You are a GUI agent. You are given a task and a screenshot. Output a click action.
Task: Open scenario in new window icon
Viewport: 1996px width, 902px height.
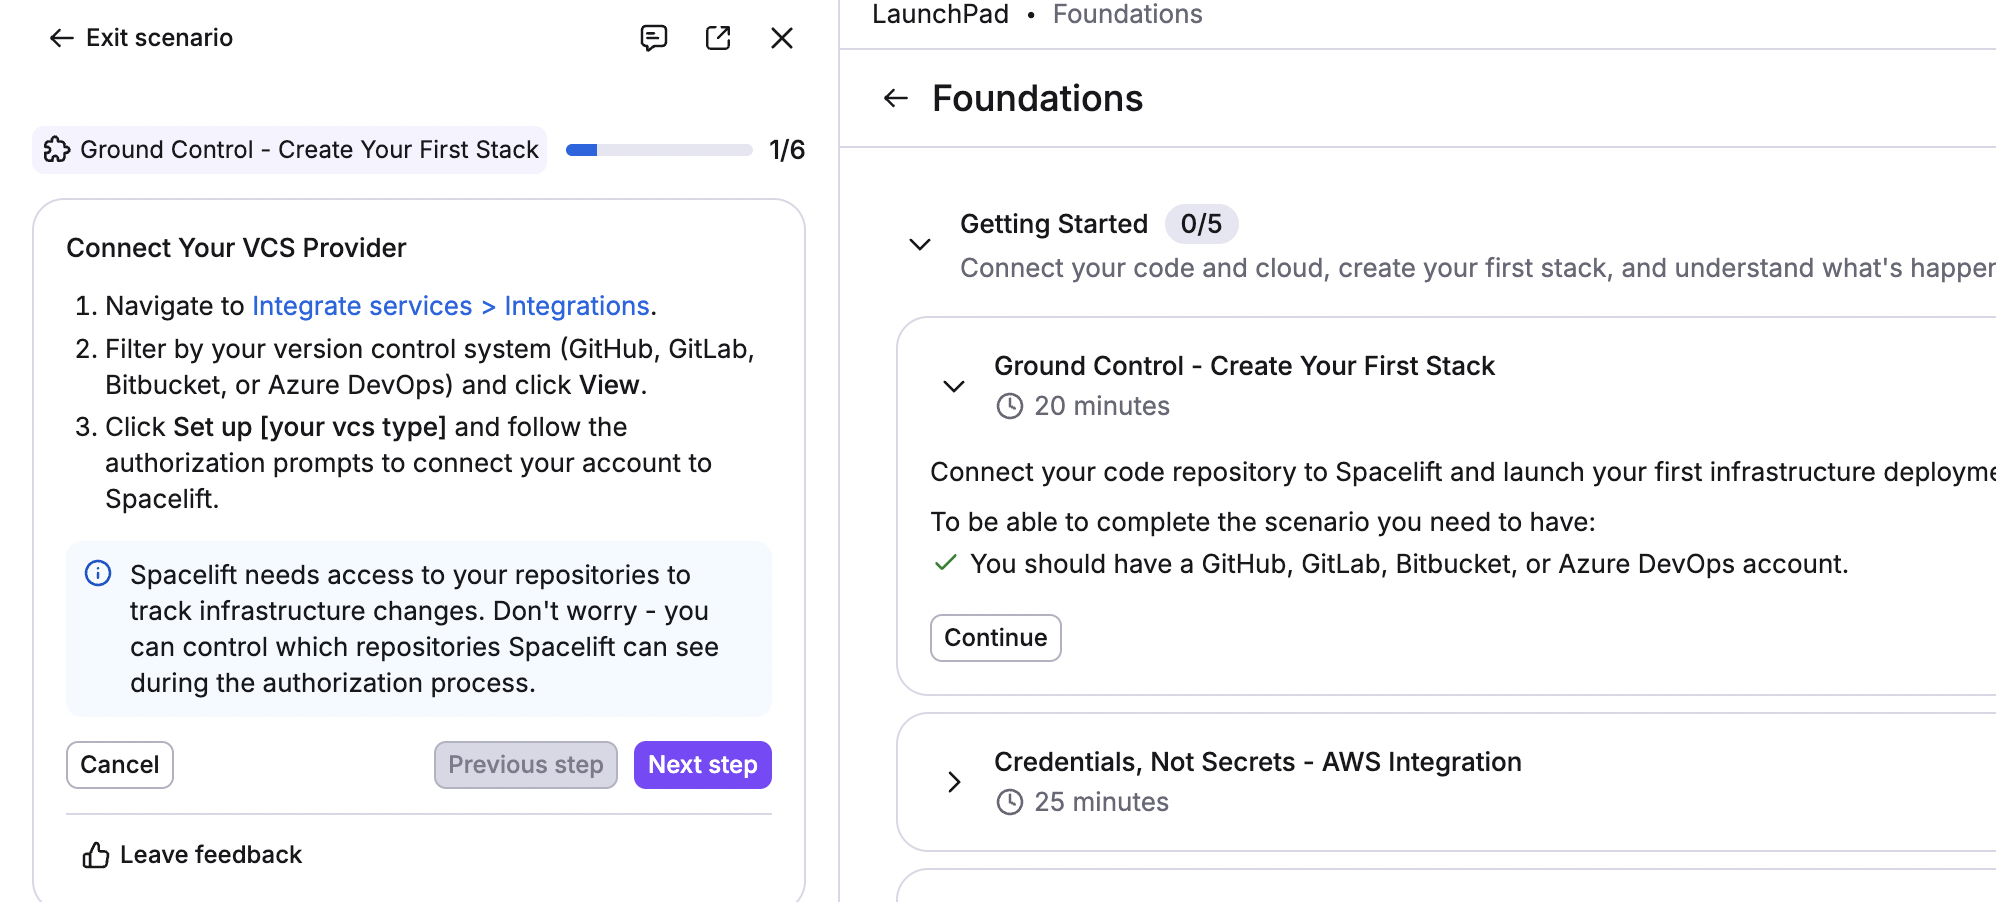(718, 38)
